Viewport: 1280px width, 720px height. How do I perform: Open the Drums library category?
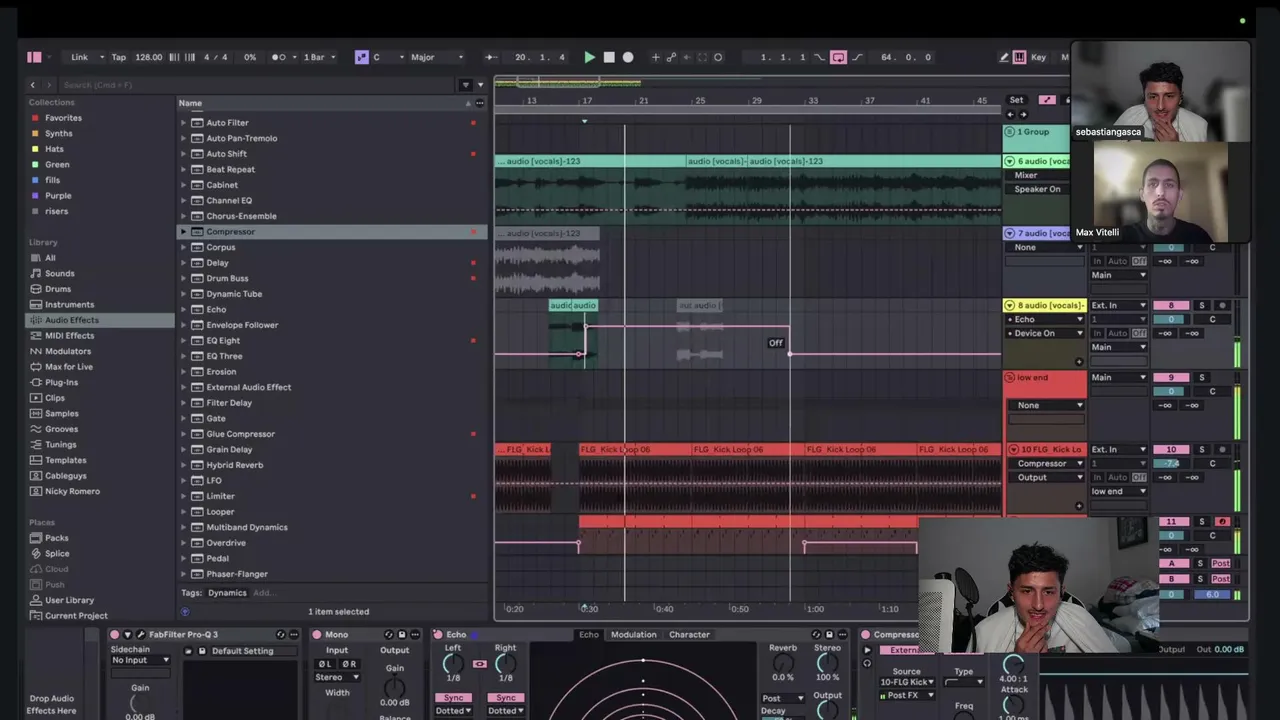[57, 289]
